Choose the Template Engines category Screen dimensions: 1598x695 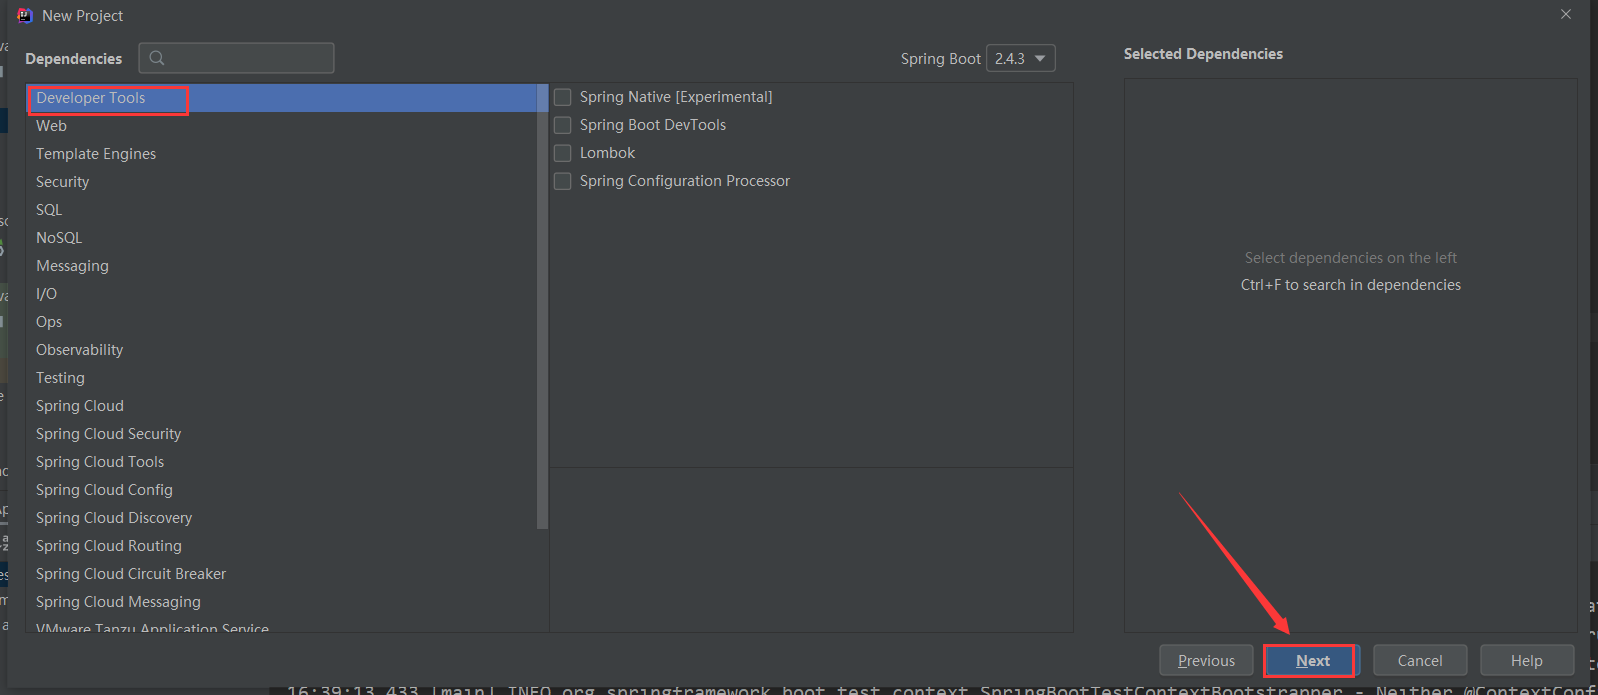281,154
